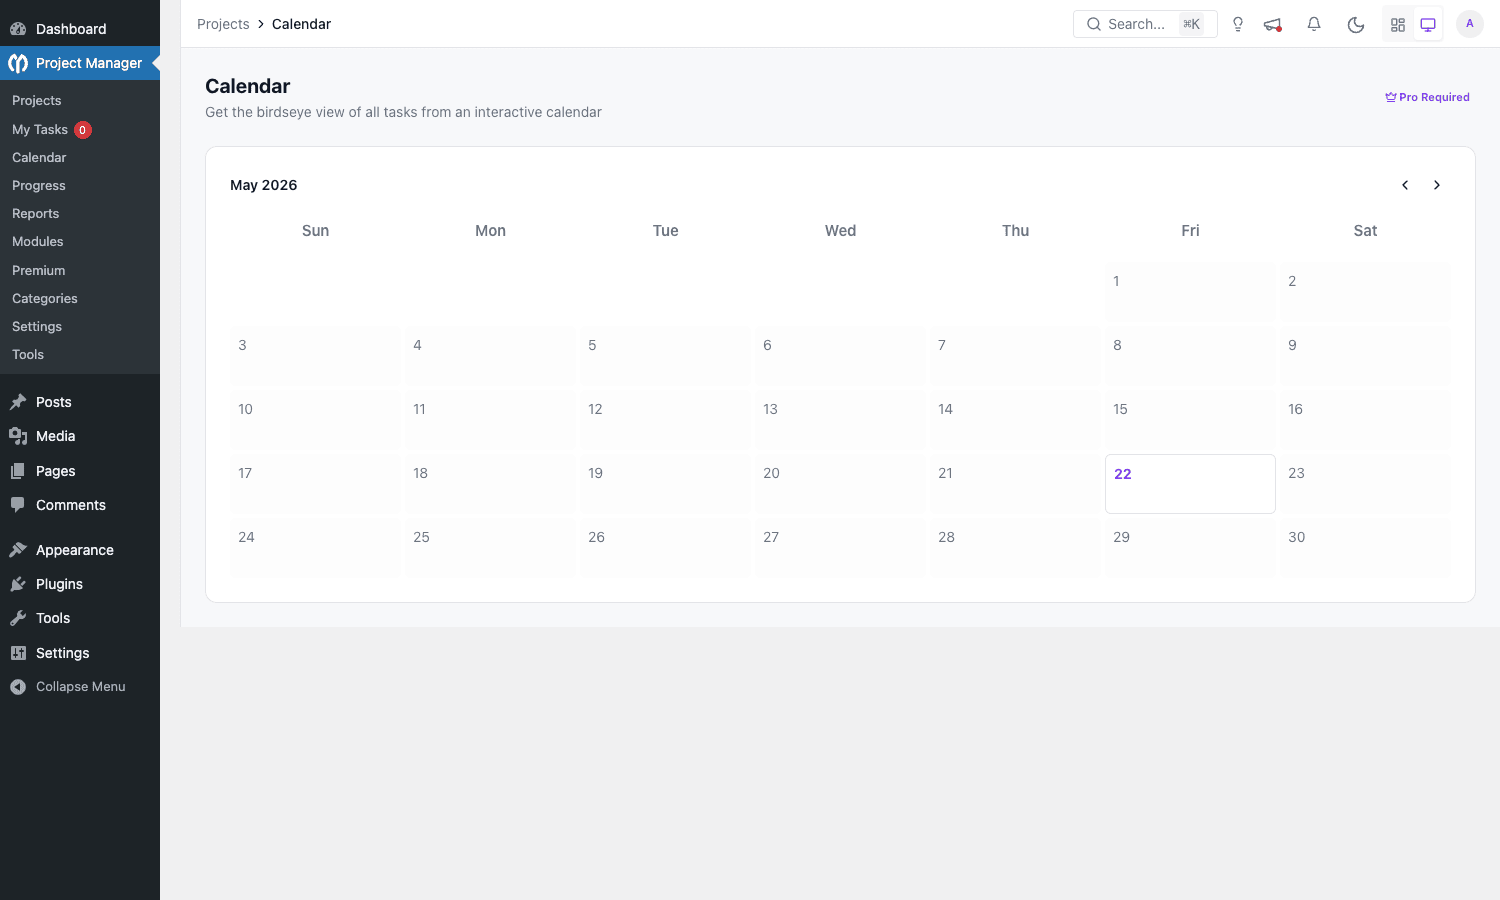Click Projects breadcrumb link
This screenshot has height=900, width=1500.
click(x=223, y=24)
